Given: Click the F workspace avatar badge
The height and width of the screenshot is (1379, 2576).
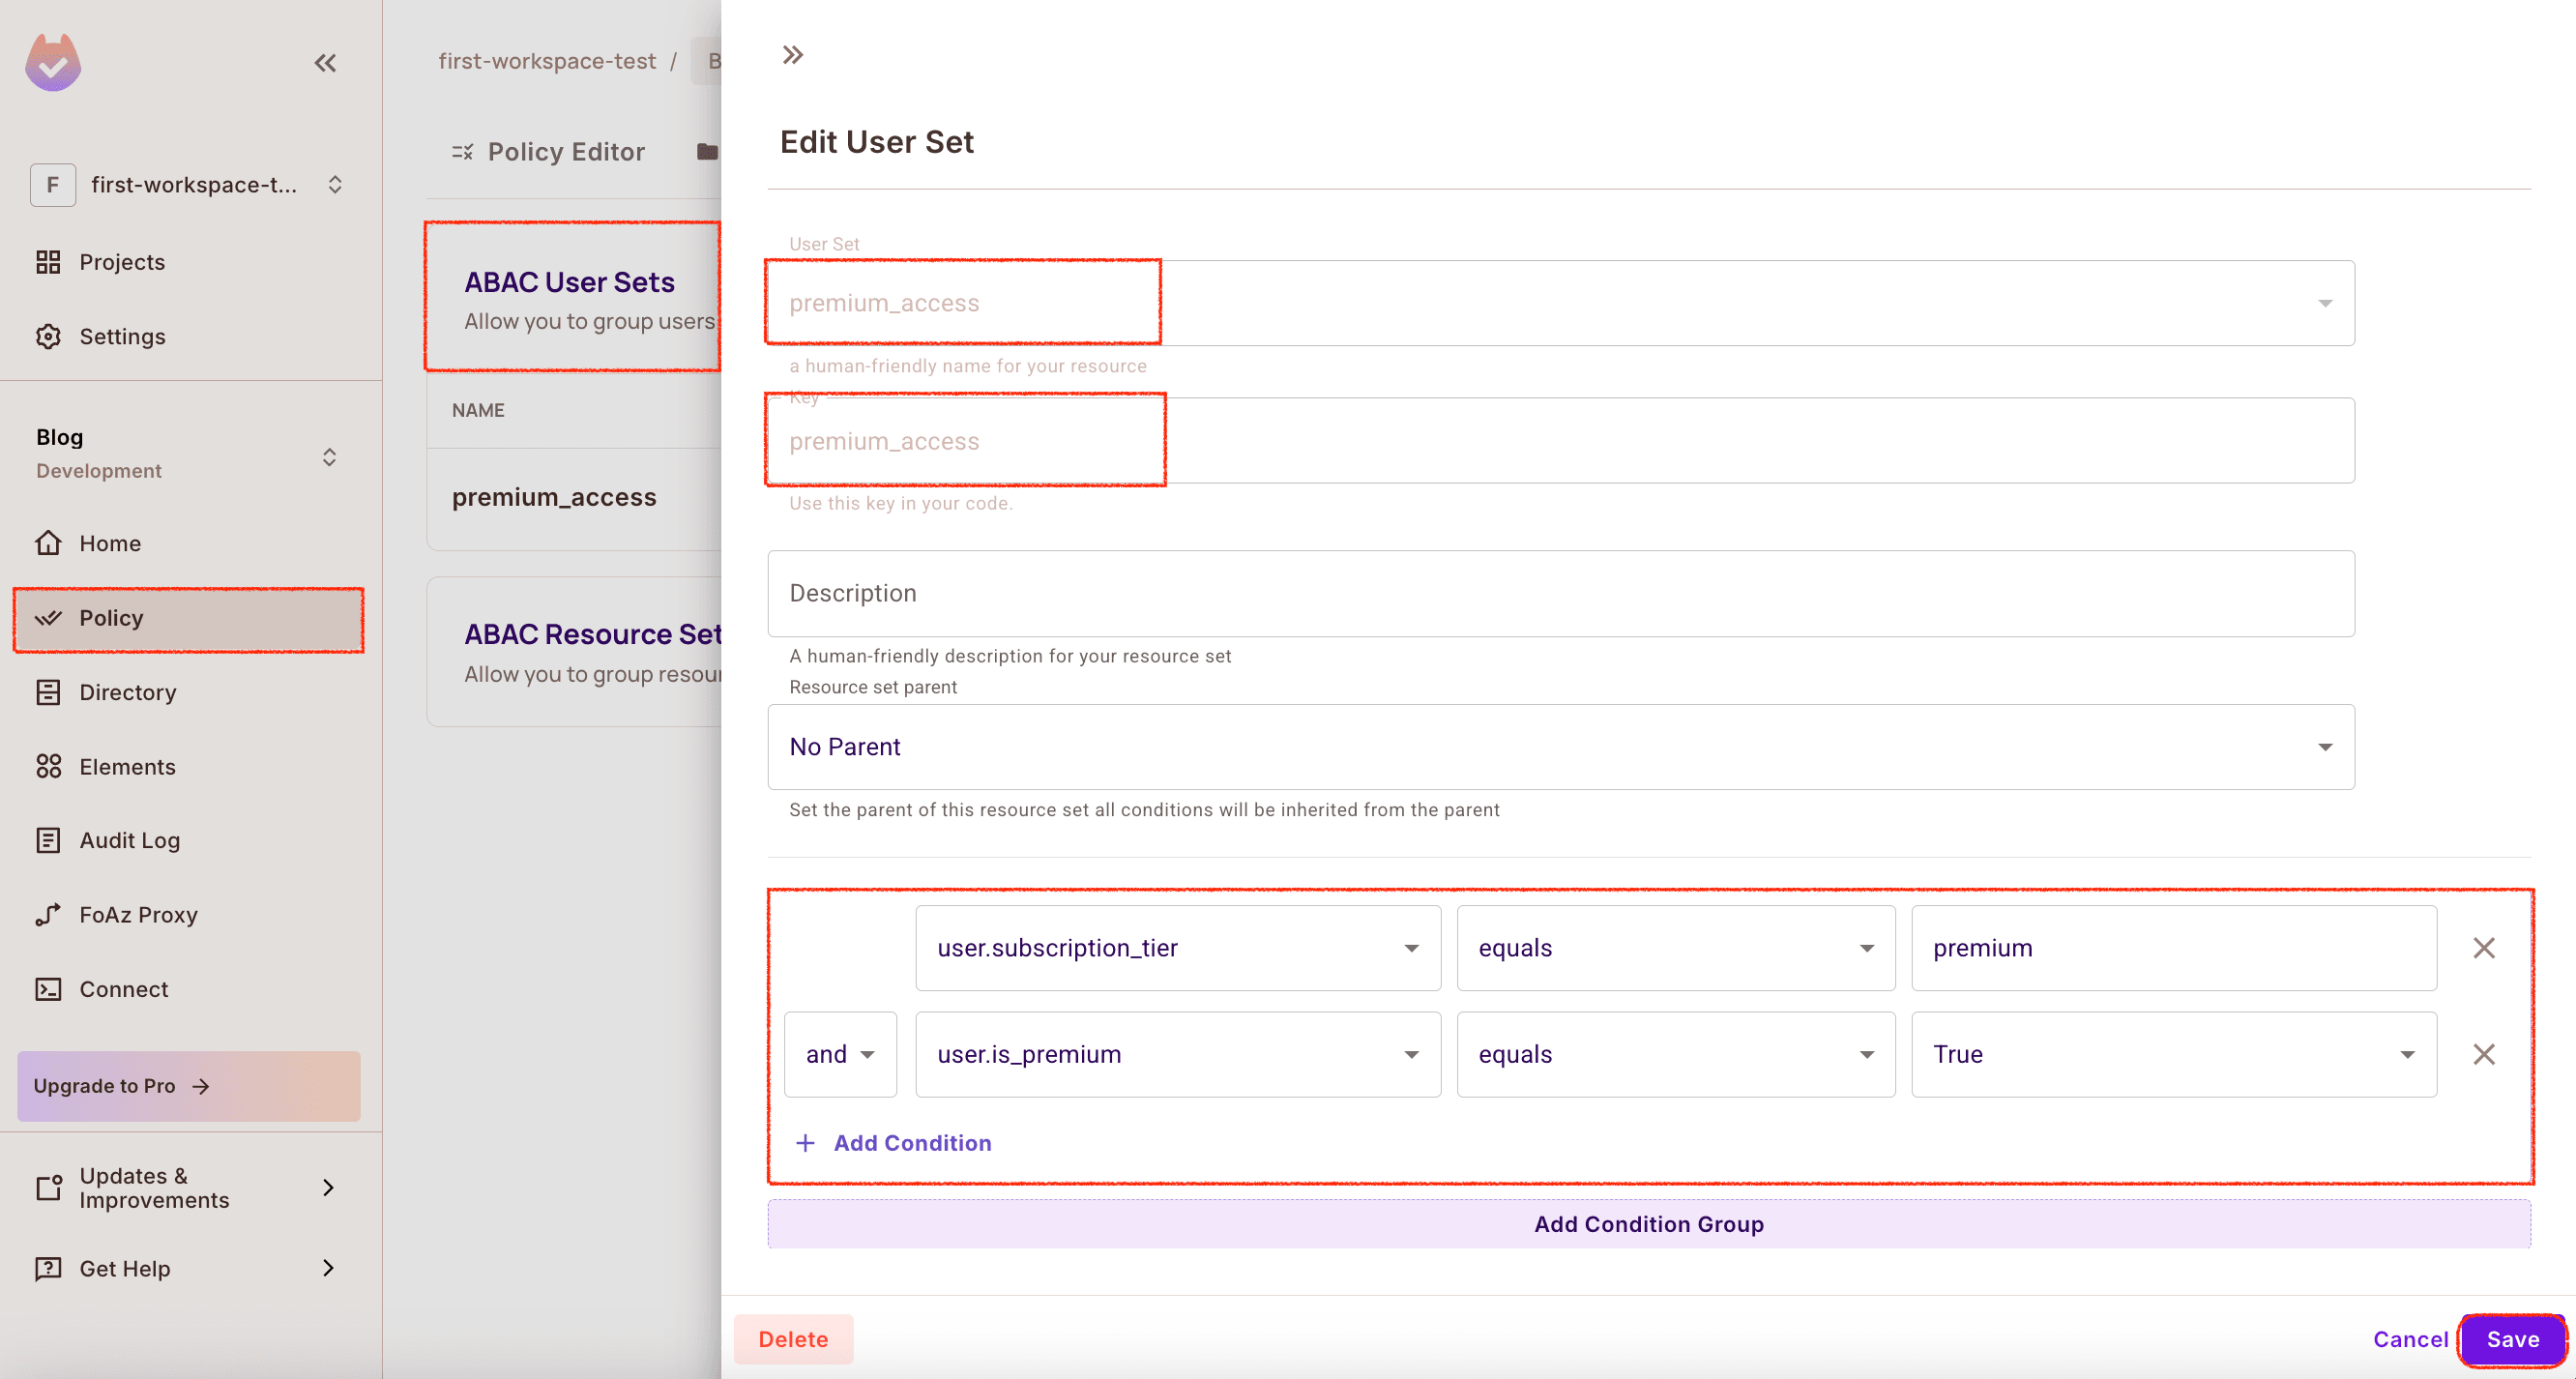Looking at the screenshot, I should pos(53,185).
